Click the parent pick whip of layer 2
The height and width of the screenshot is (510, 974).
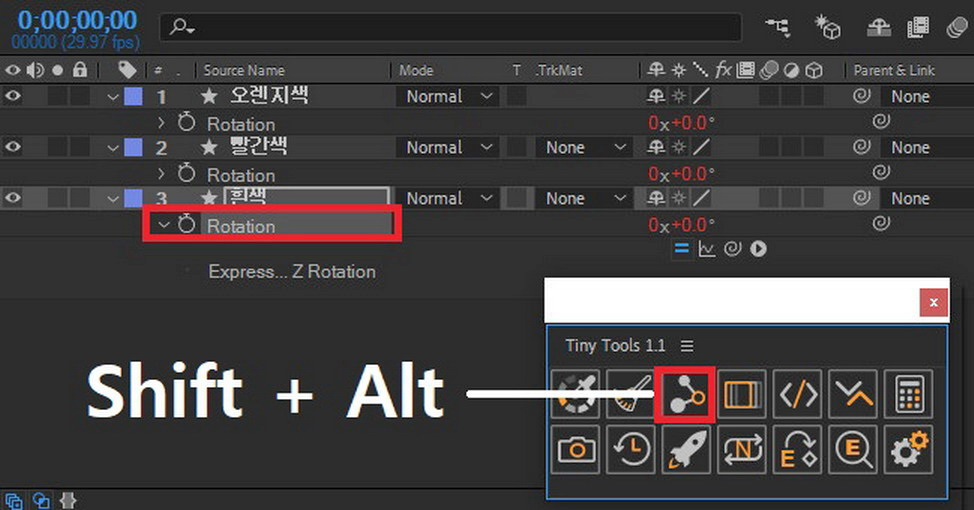(861, 147)
